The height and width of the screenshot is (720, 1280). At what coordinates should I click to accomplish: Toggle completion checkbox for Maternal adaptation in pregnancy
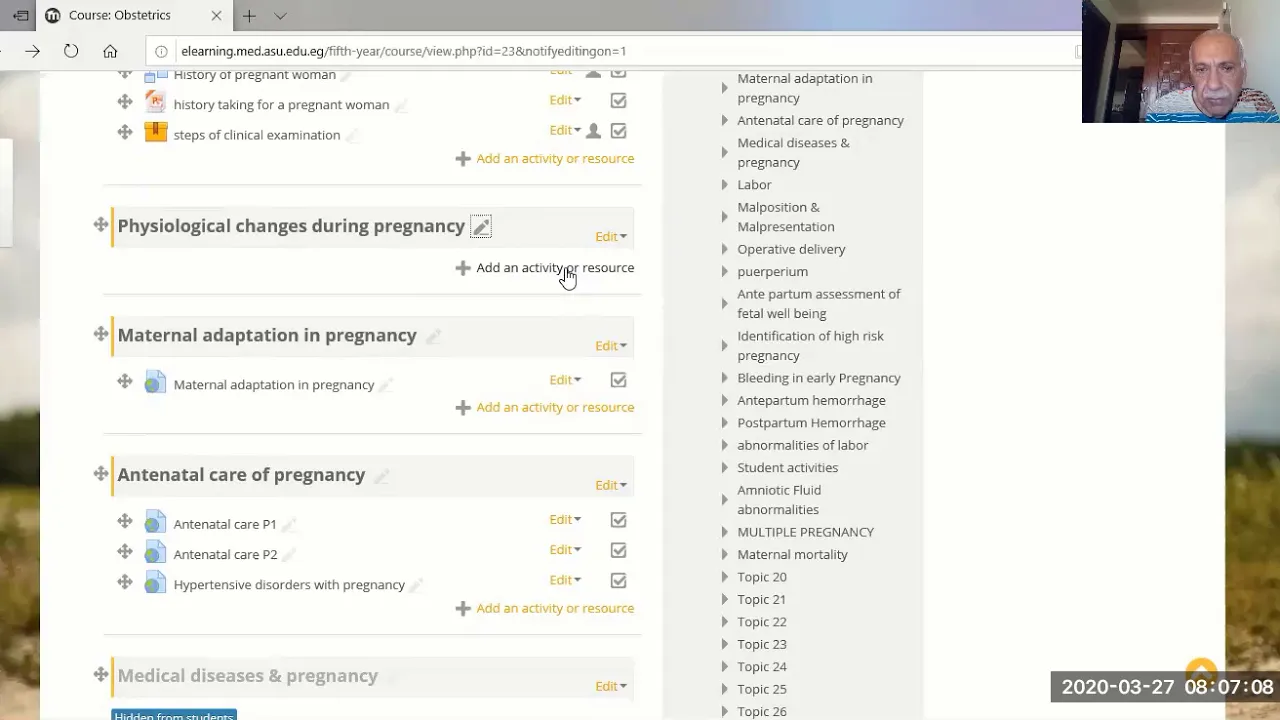pyautogui.click(x=618, y=380)
